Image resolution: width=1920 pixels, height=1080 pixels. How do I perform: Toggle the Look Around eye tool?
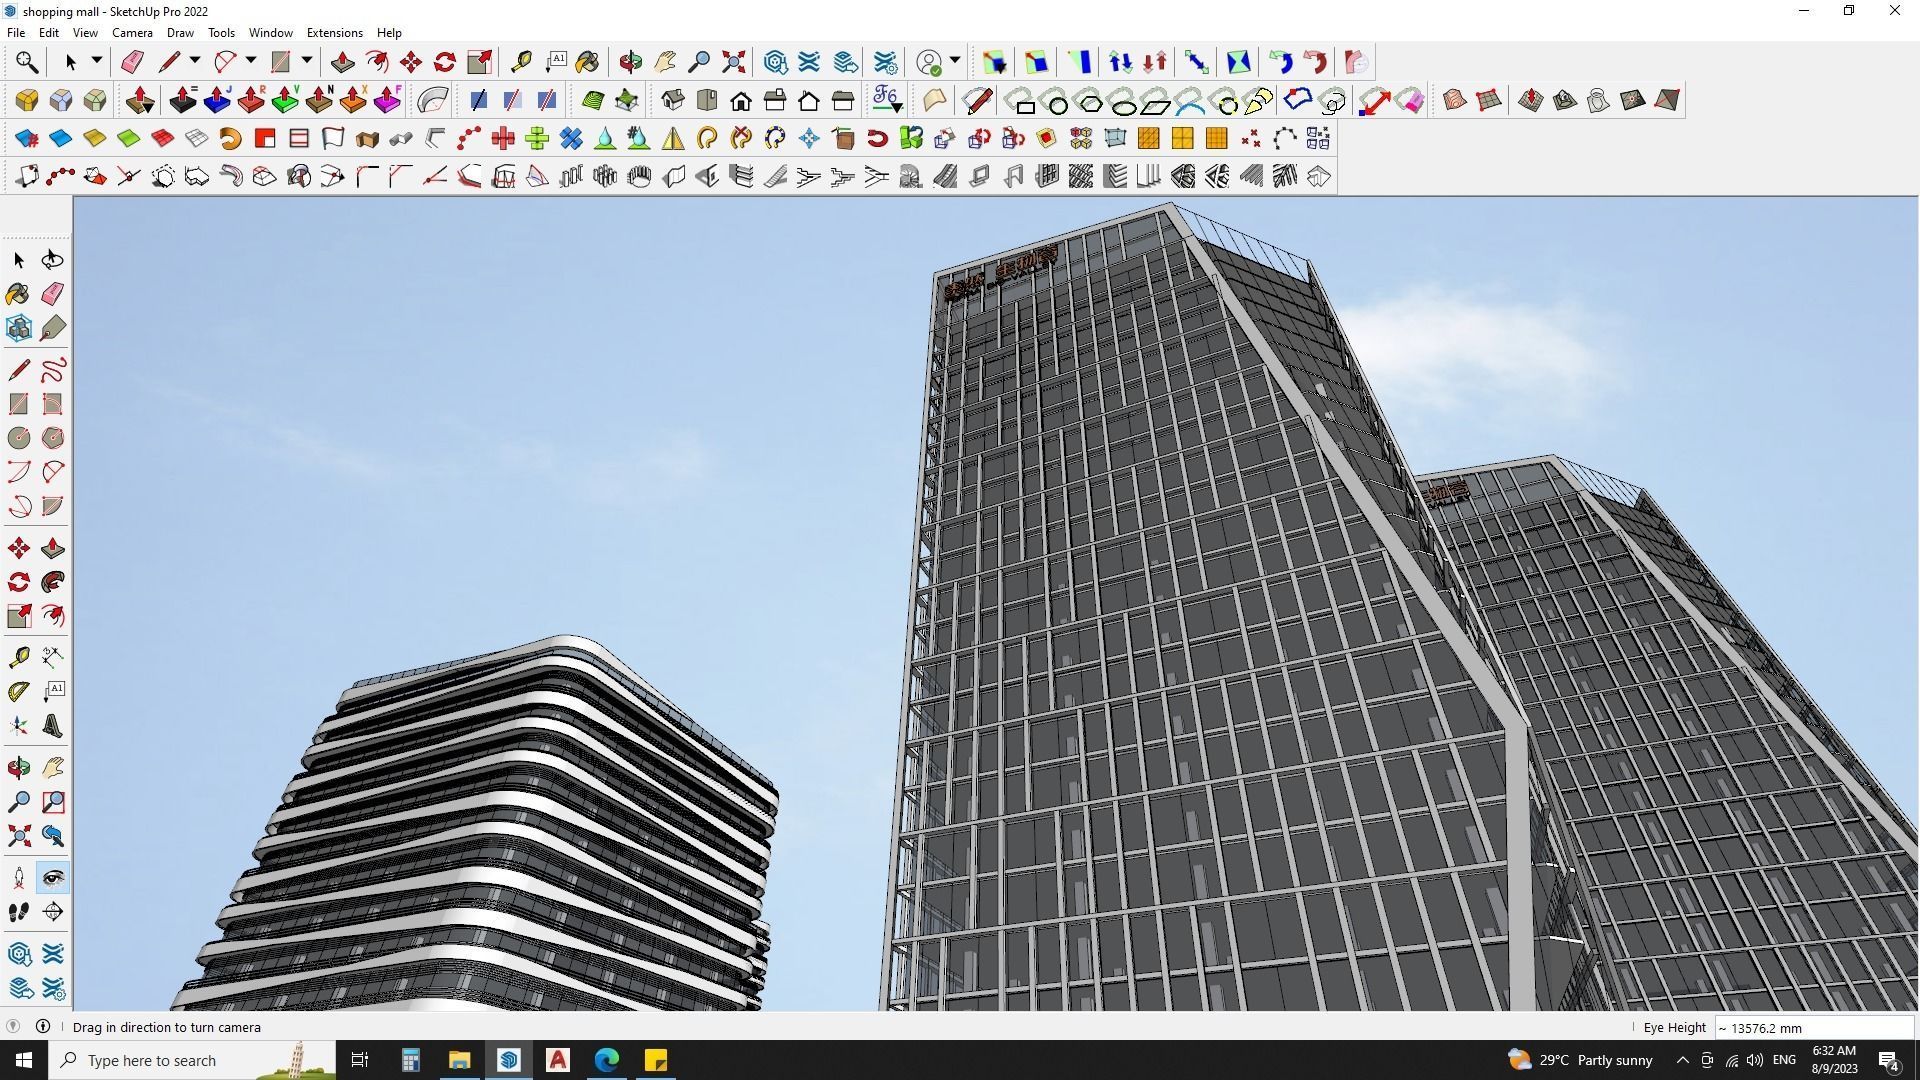pyautogui.click(x=52, y=878)
